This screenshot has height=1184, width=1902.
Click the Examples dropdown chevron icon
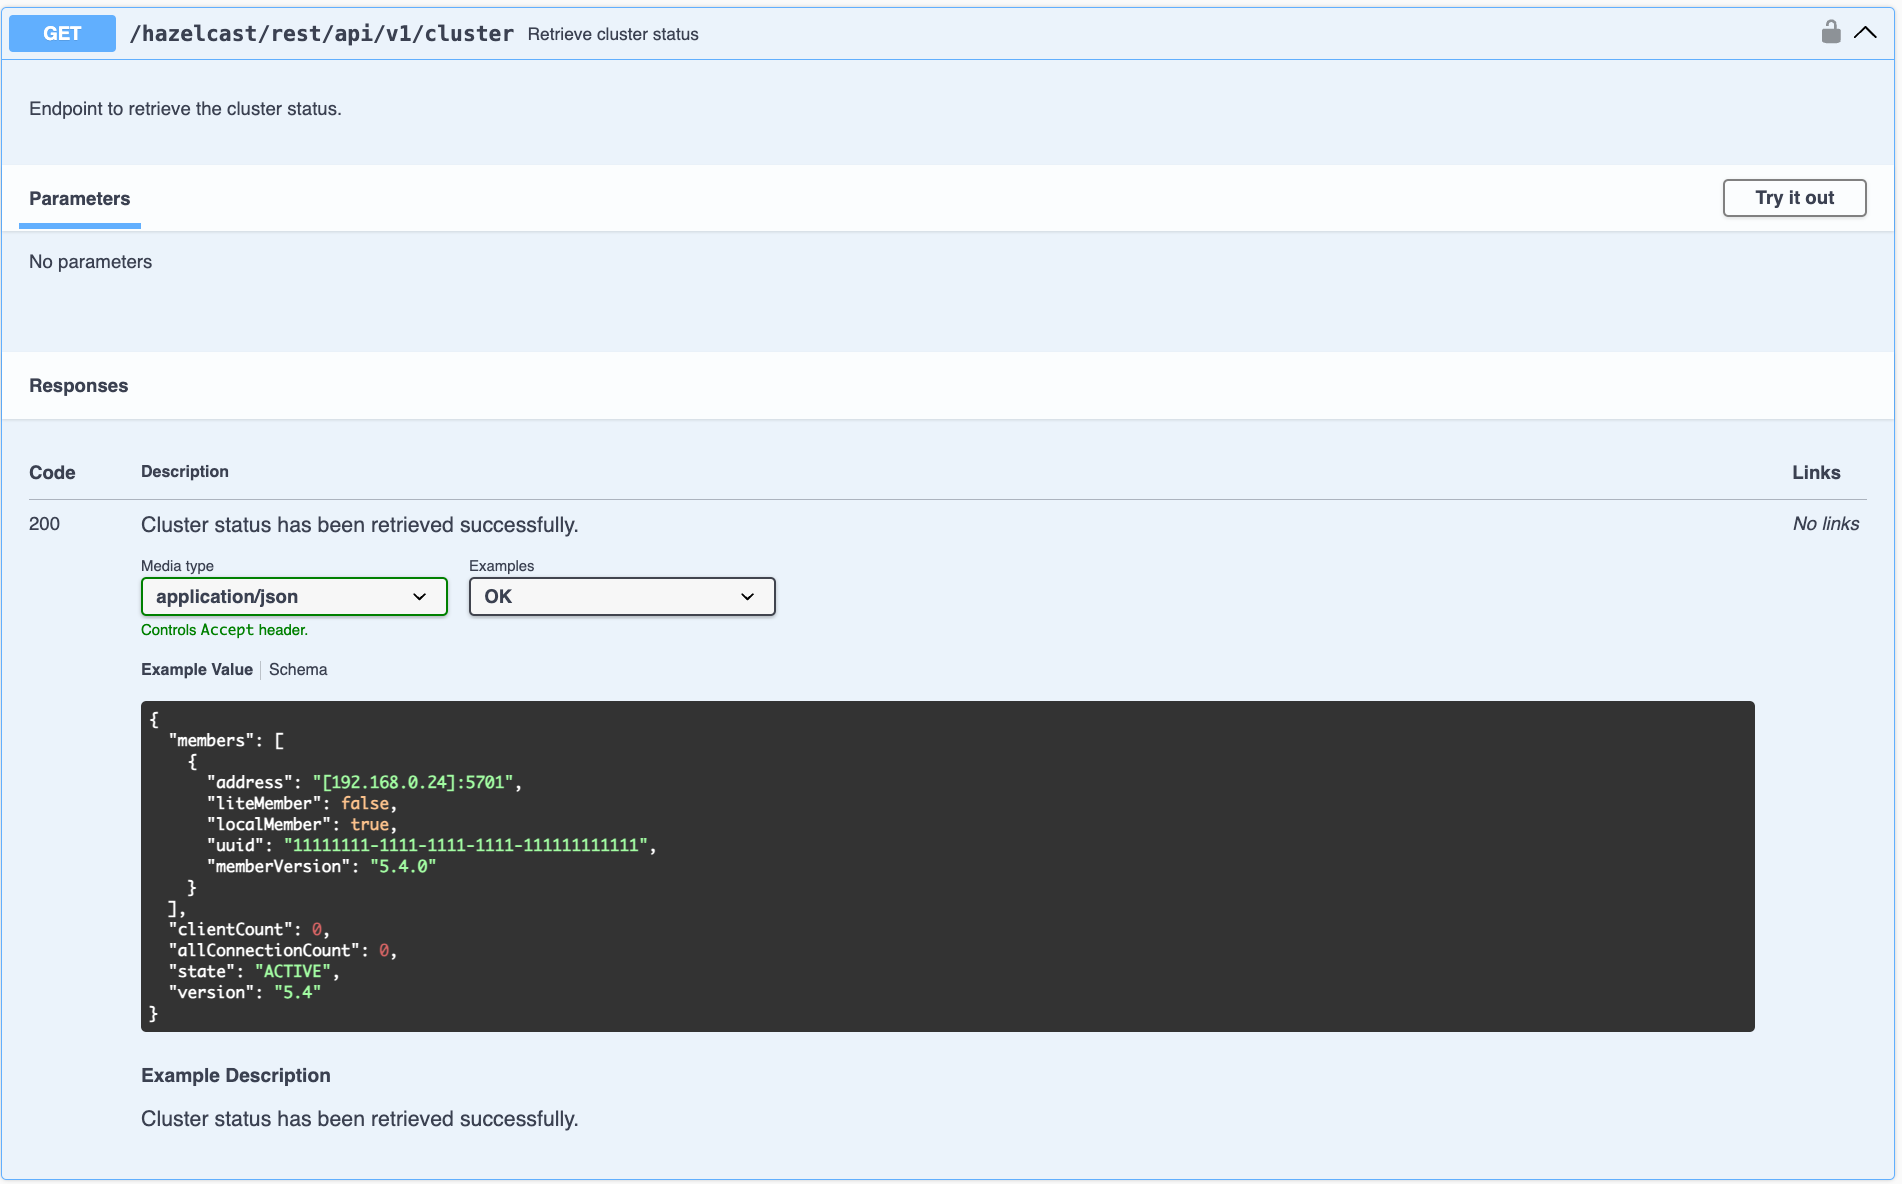pyautogui.click(x=747, y=596)
